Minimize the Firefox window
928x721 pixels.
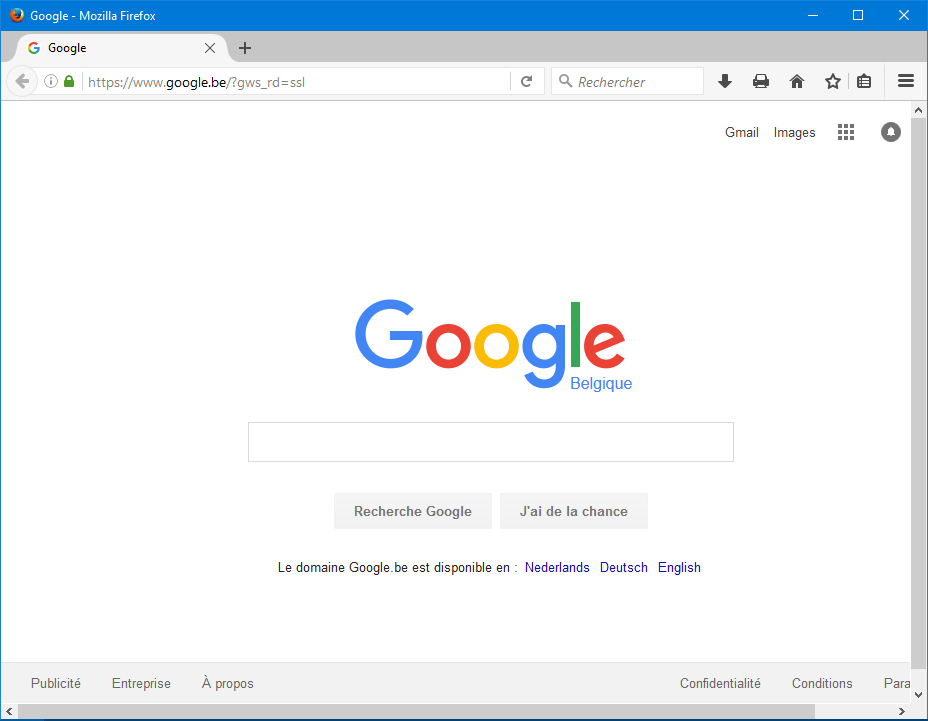(813, 15)
